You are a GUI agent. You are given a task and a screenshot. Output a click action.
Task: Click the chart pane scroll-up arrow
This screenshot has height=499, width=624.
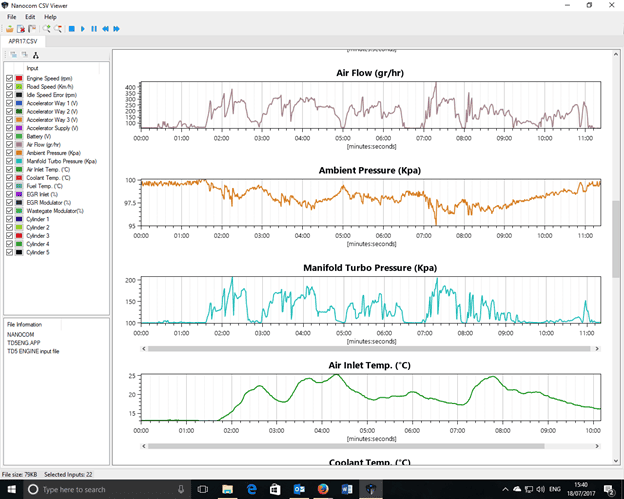(616, 54)
